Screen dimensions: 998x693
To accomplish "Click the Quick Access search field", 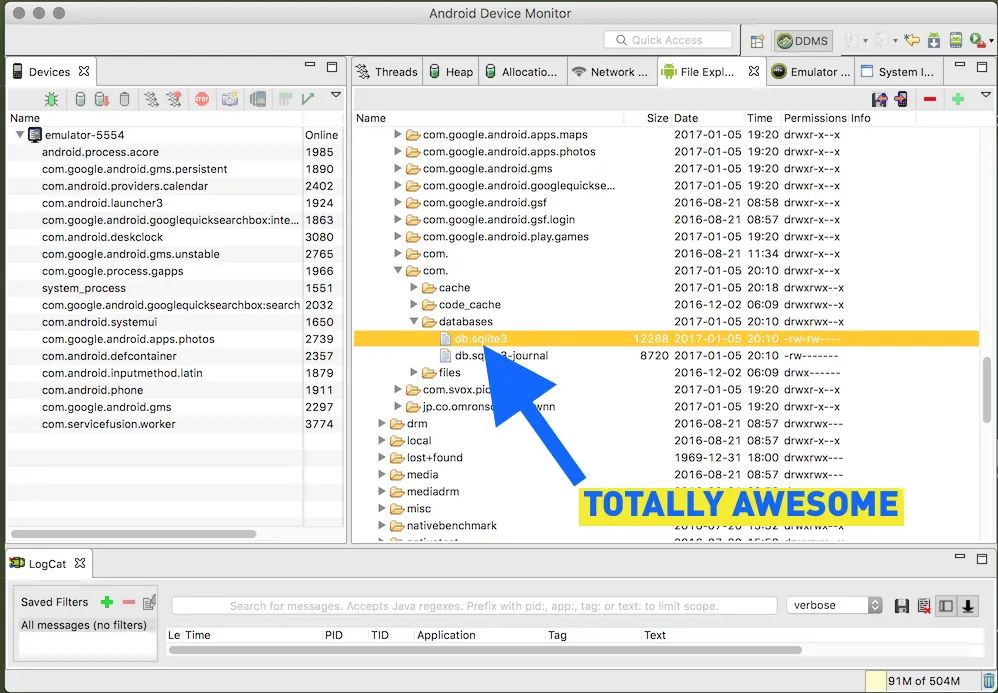I will [x=668, y=39].
